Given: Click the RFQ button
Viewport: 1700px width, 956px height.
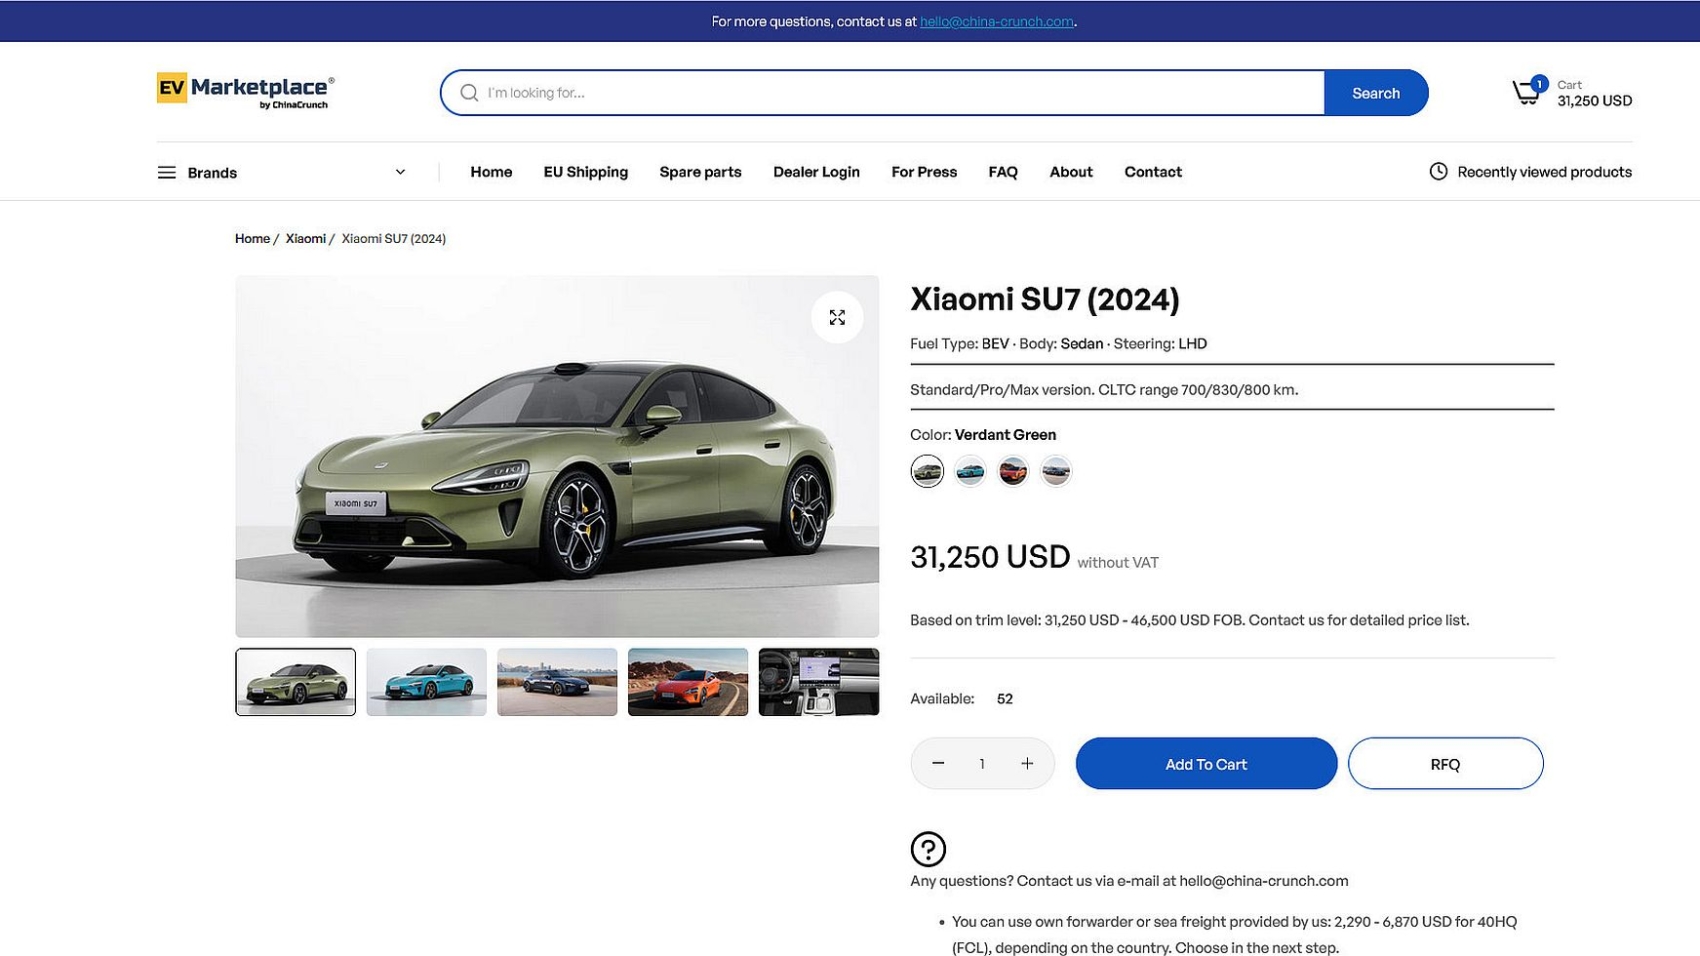Looking at the screenshot, I should (1445, 764).
